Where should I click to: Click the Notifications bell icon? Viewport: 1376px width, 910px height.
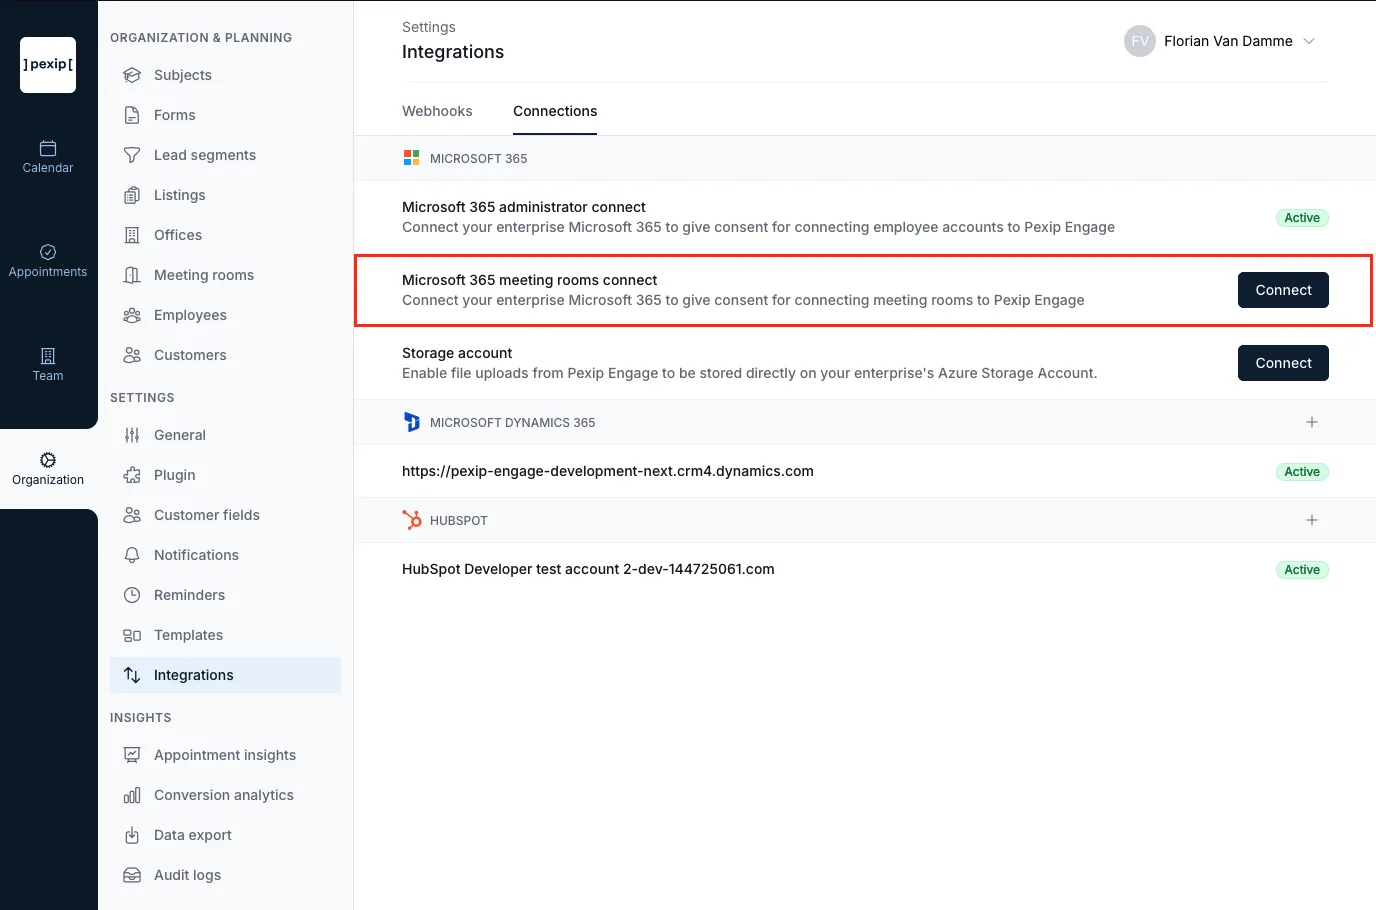pyautogui.click(x=132, y=555)
